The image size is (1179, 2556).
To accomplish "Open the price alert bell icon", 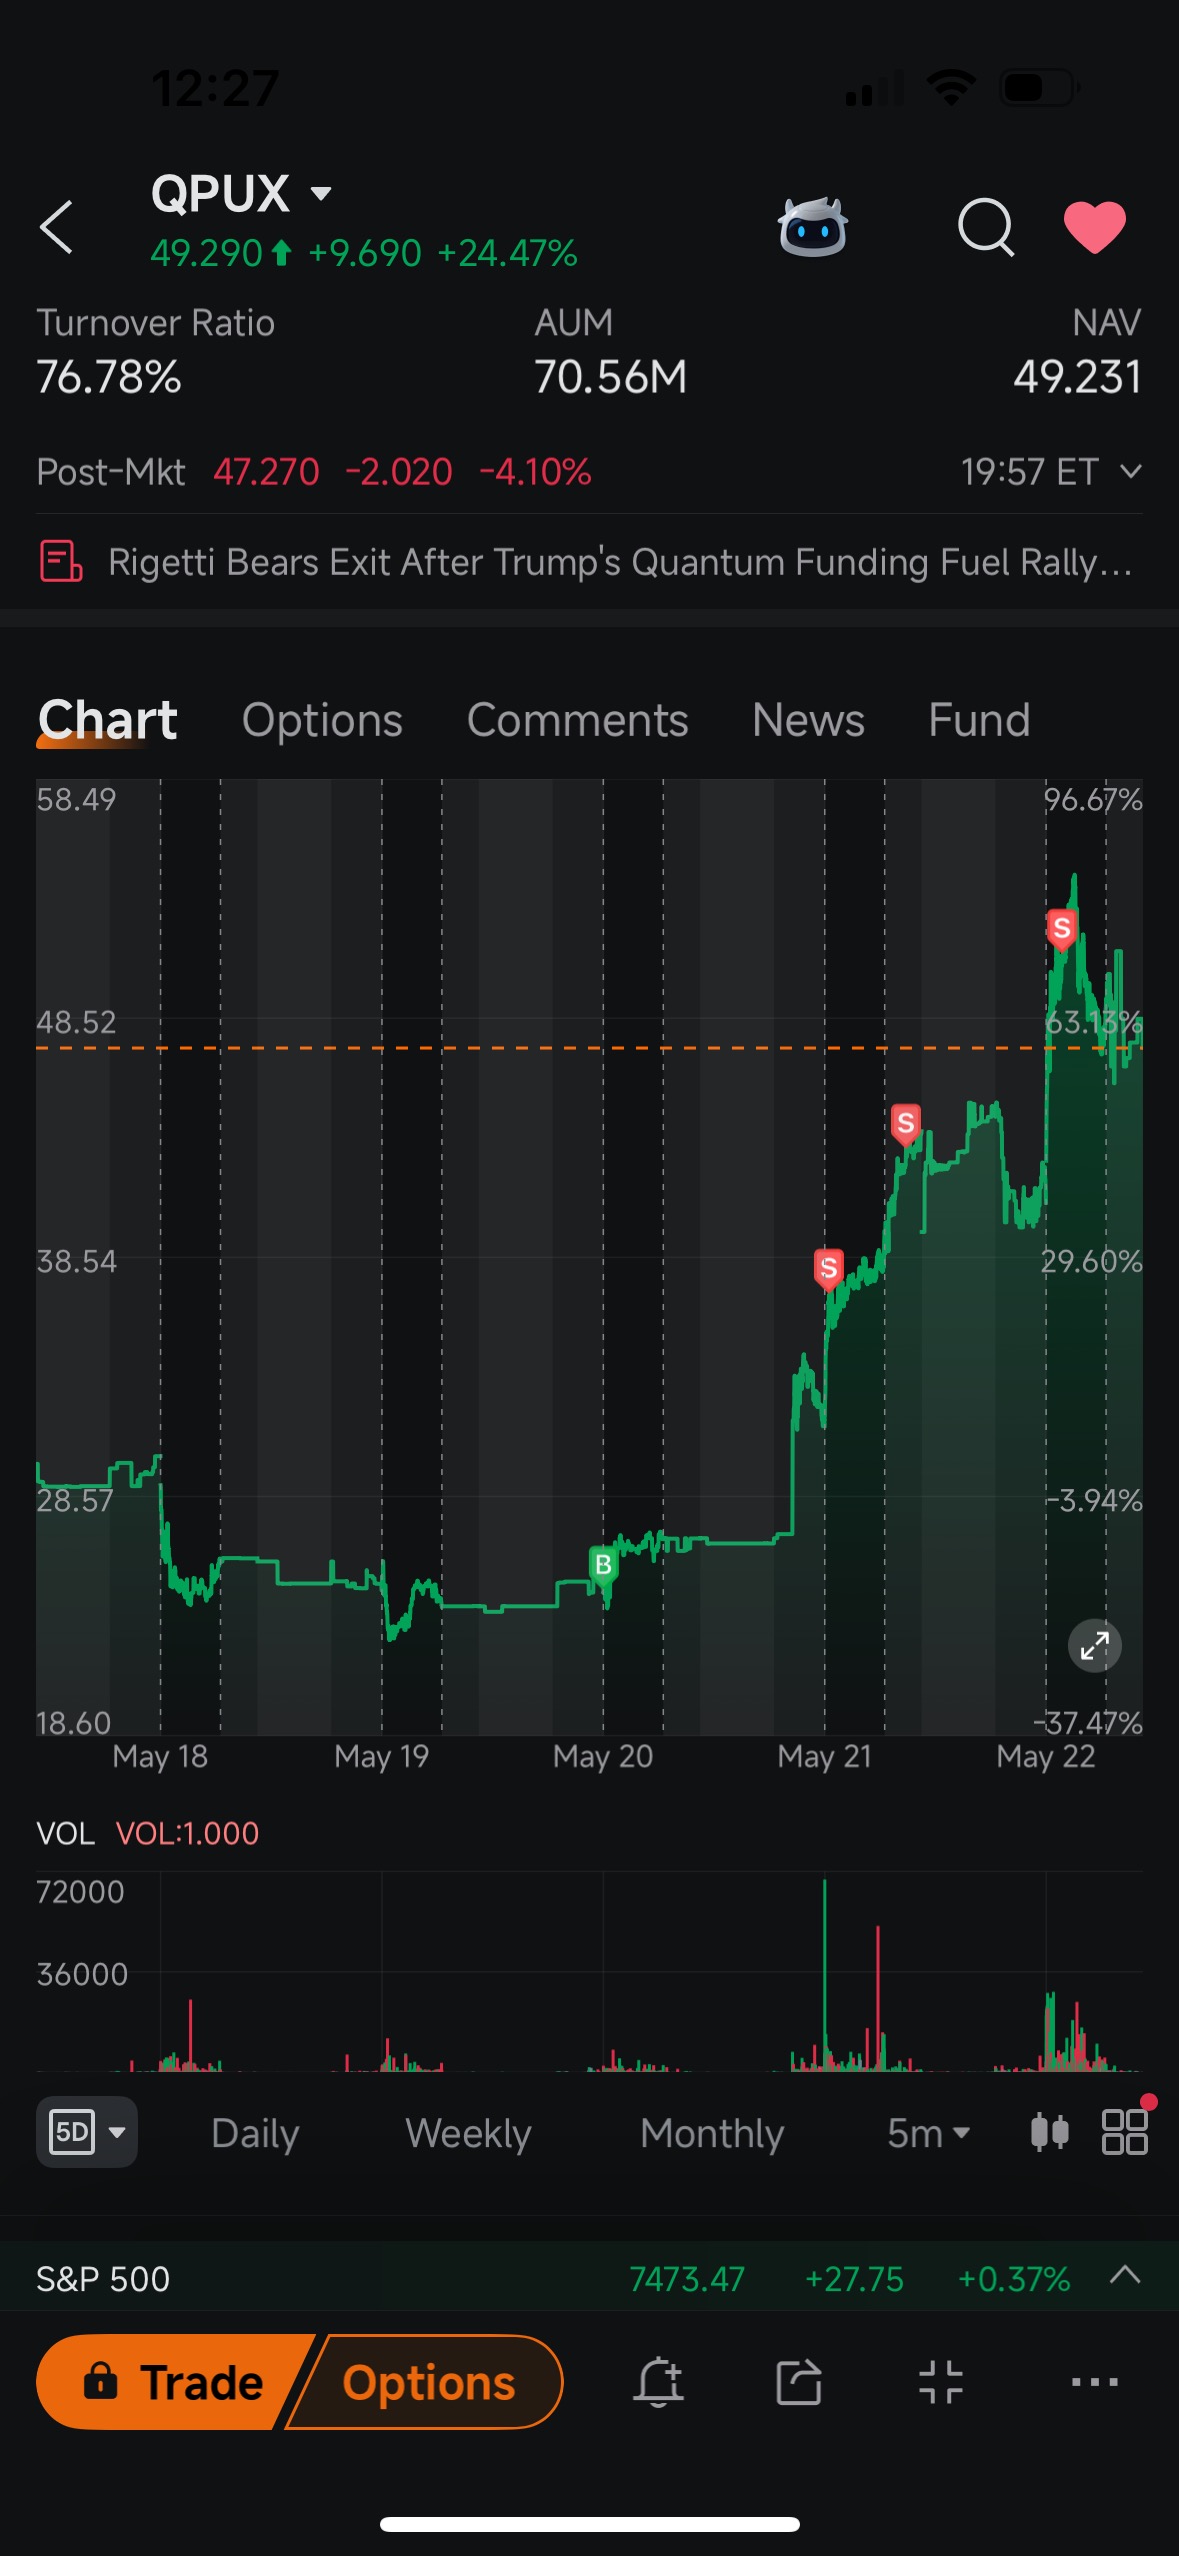I will point(659,2382).
